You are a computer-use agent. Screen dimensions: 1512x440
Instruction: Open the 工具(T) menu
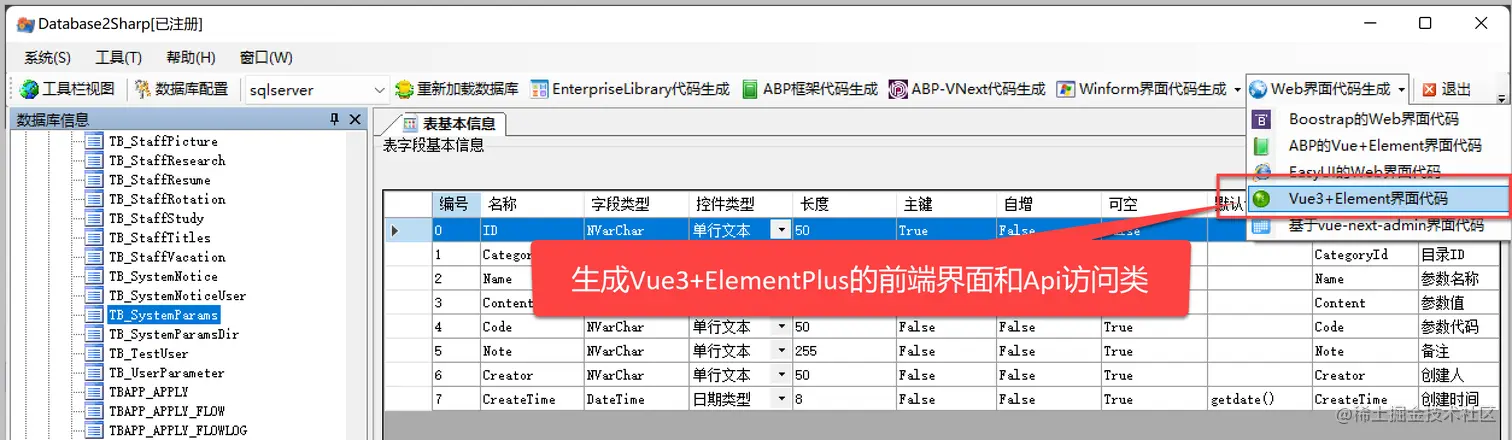(x=118, y=57)
